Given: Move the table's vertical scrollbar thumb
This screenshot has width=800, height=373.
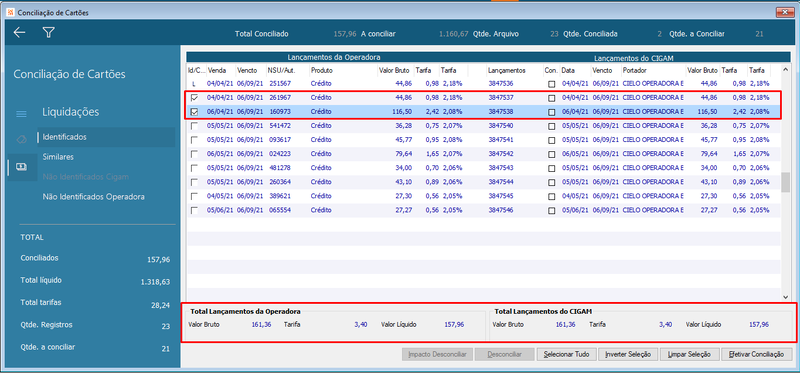Looking at the screenshot, I should pos(786,182).
